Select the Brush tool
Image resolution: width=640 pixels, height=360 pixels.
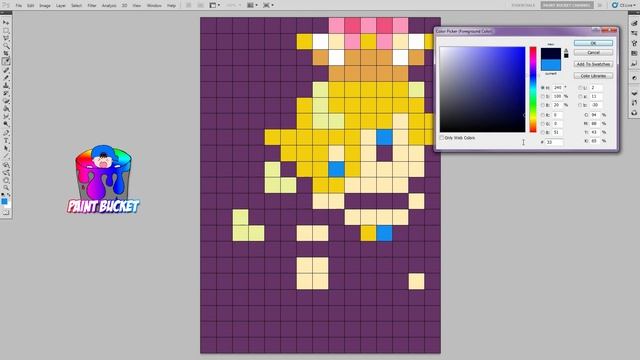(6, 77)
